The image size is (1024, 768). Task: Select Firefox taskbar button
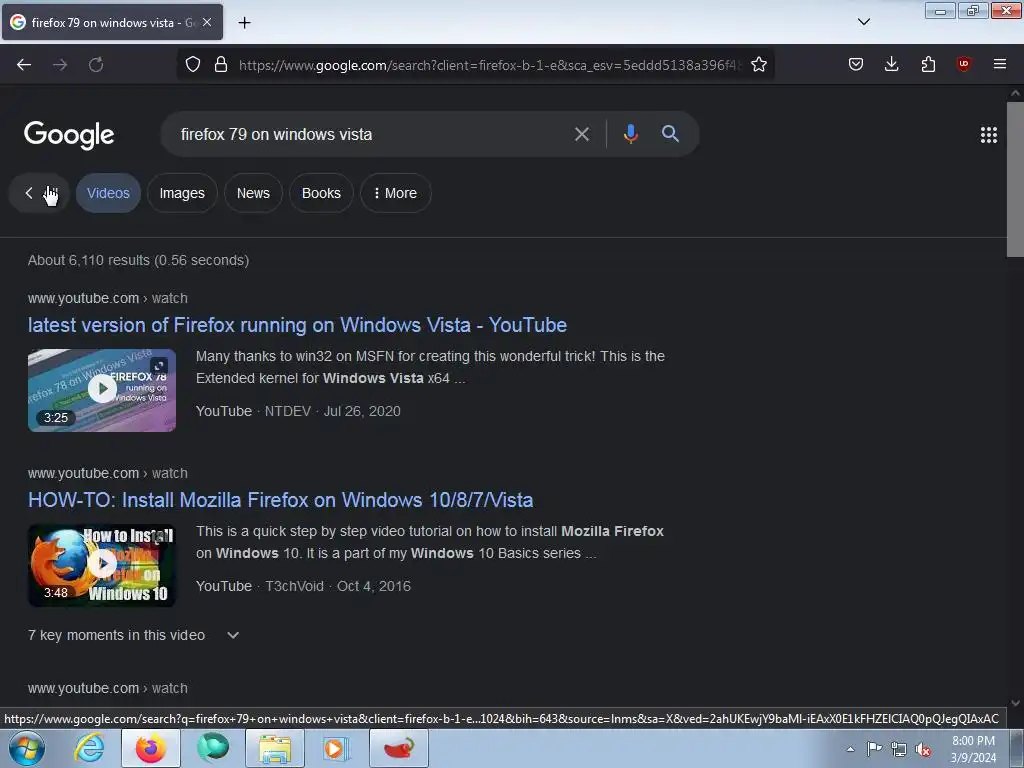(151, 748)
